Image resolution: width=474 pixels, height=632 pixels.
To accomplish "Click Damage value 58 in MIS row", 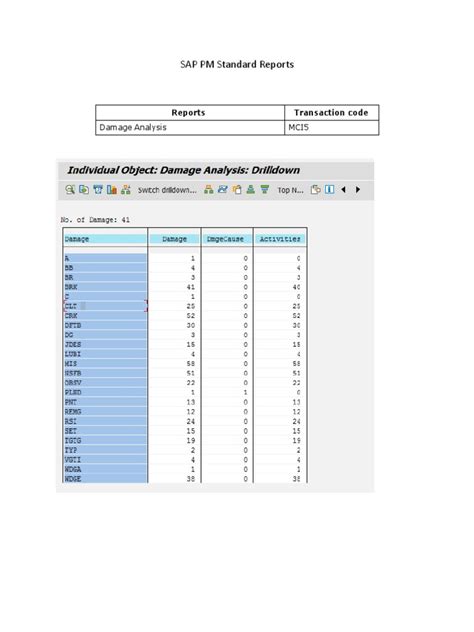I will 190,364.
